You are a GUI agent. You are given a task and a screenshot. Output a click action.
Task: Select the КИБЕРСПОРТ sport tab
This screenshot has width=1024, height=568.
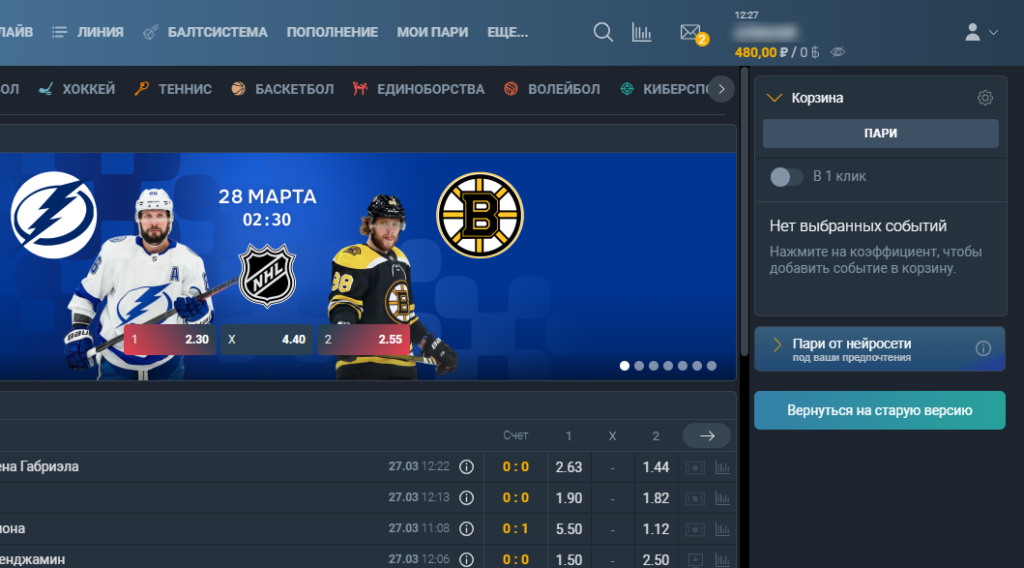tap(664, 89)
